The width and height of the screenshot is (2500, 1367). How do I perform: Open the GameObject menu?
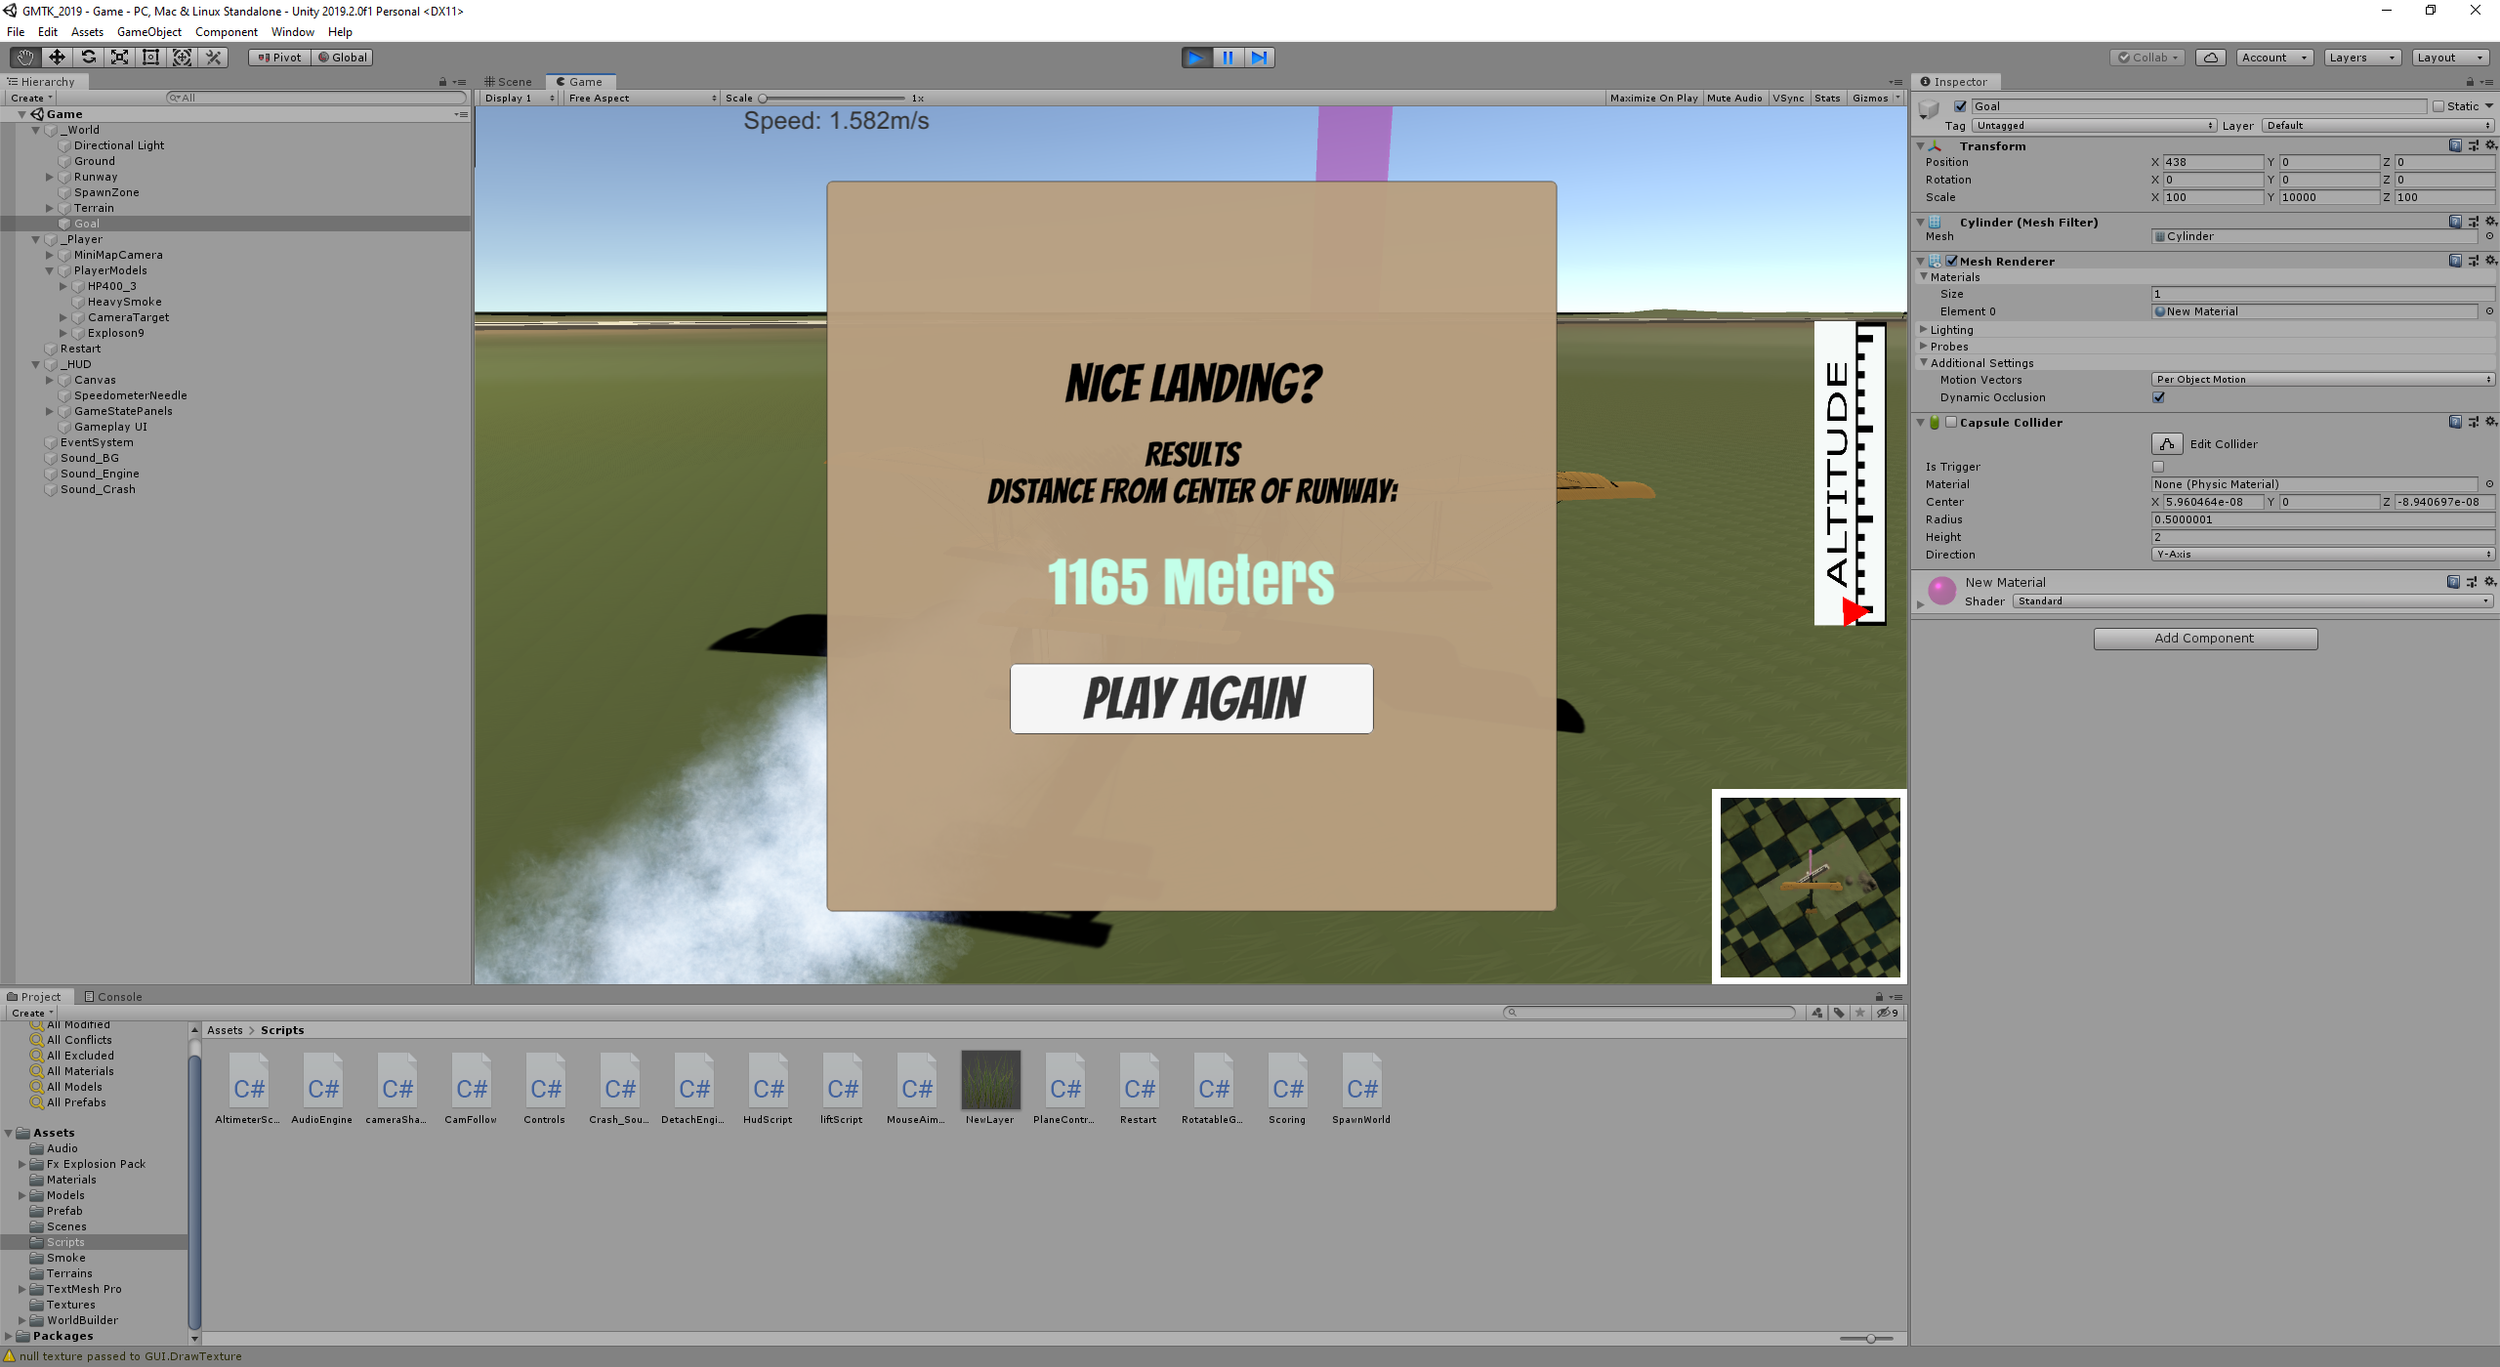[148, 32]
